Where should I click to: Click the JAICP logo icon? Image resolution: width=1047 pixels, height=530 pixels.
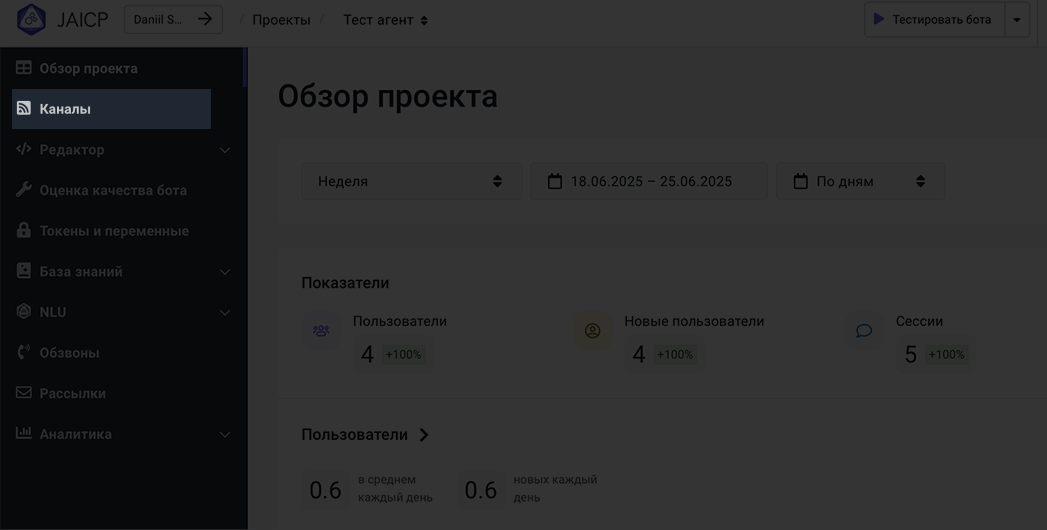coord(31,19)
